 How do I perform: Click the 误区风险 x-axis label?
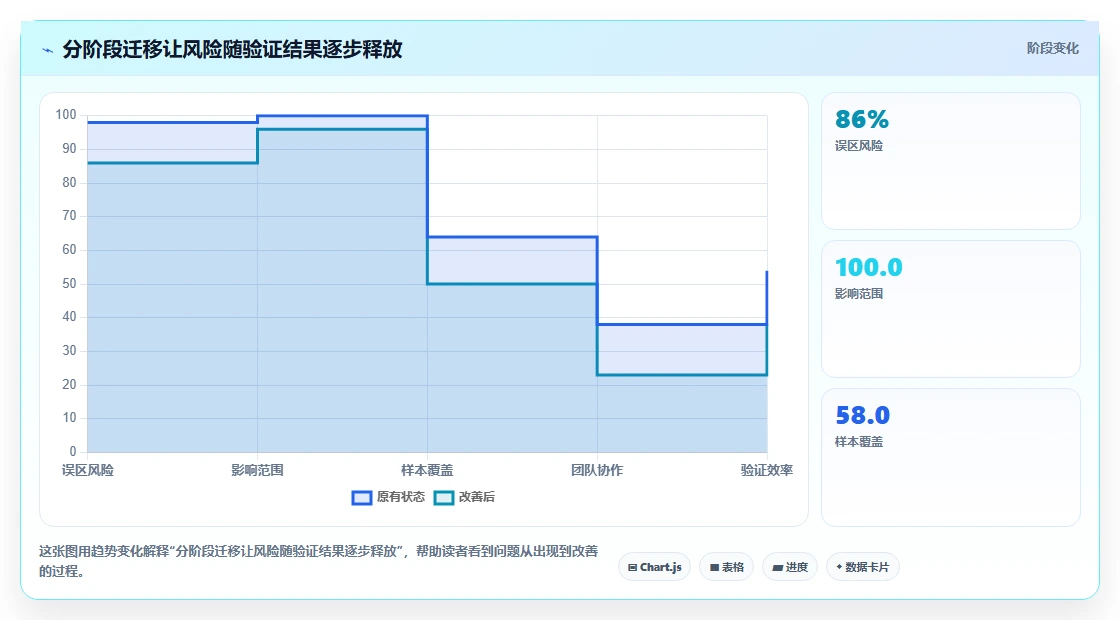88,470
